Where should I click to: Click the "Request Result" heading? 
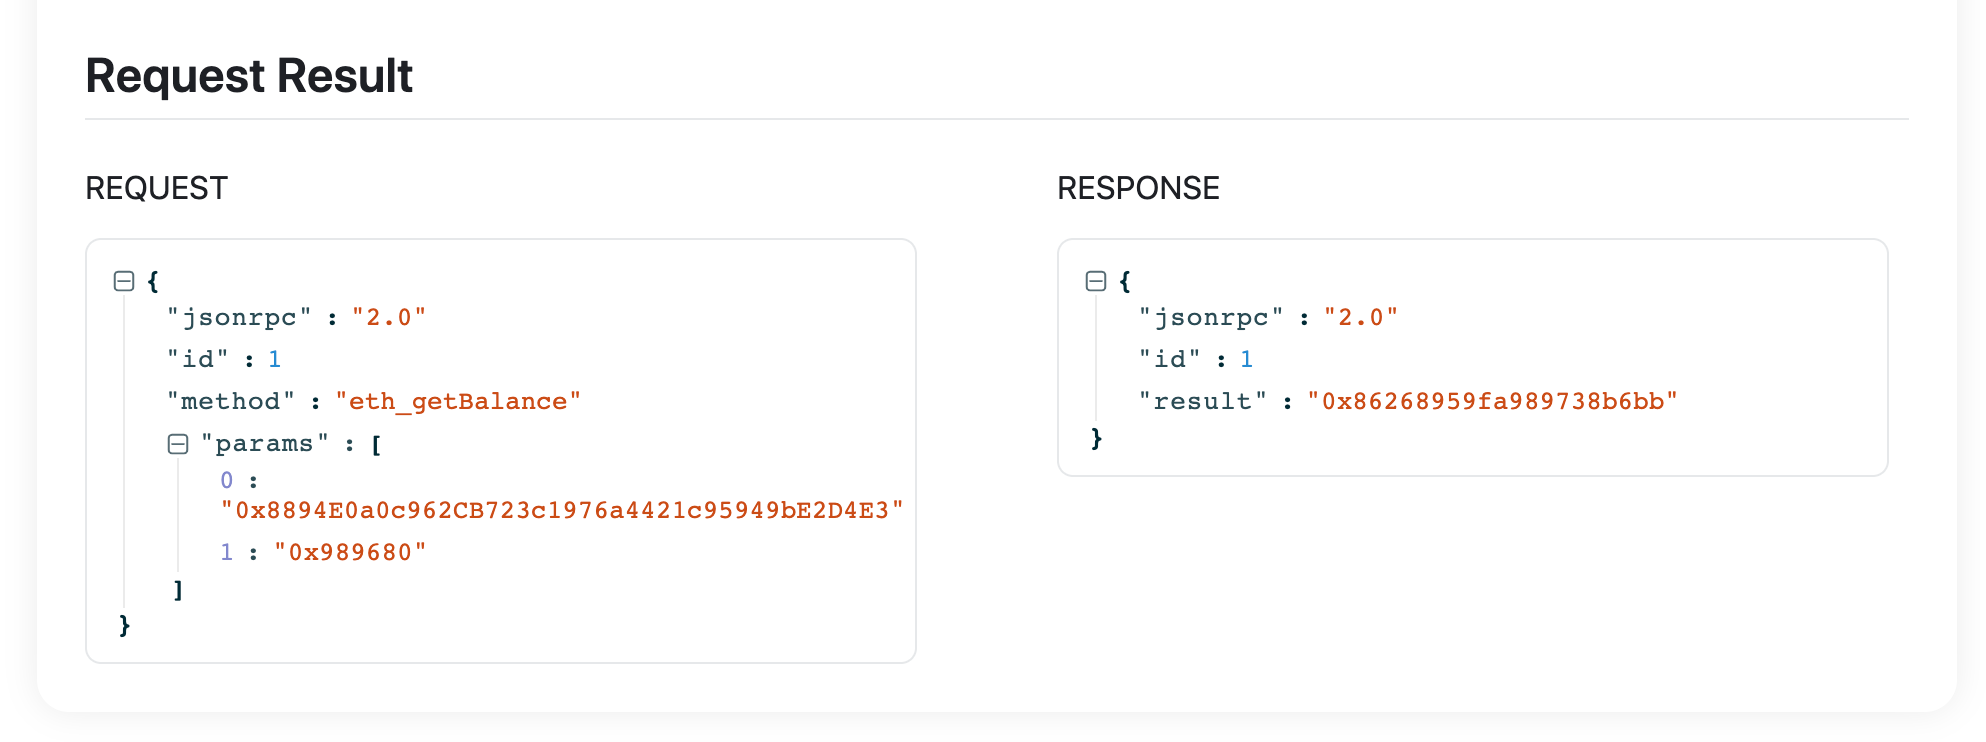tap(249, 76)
